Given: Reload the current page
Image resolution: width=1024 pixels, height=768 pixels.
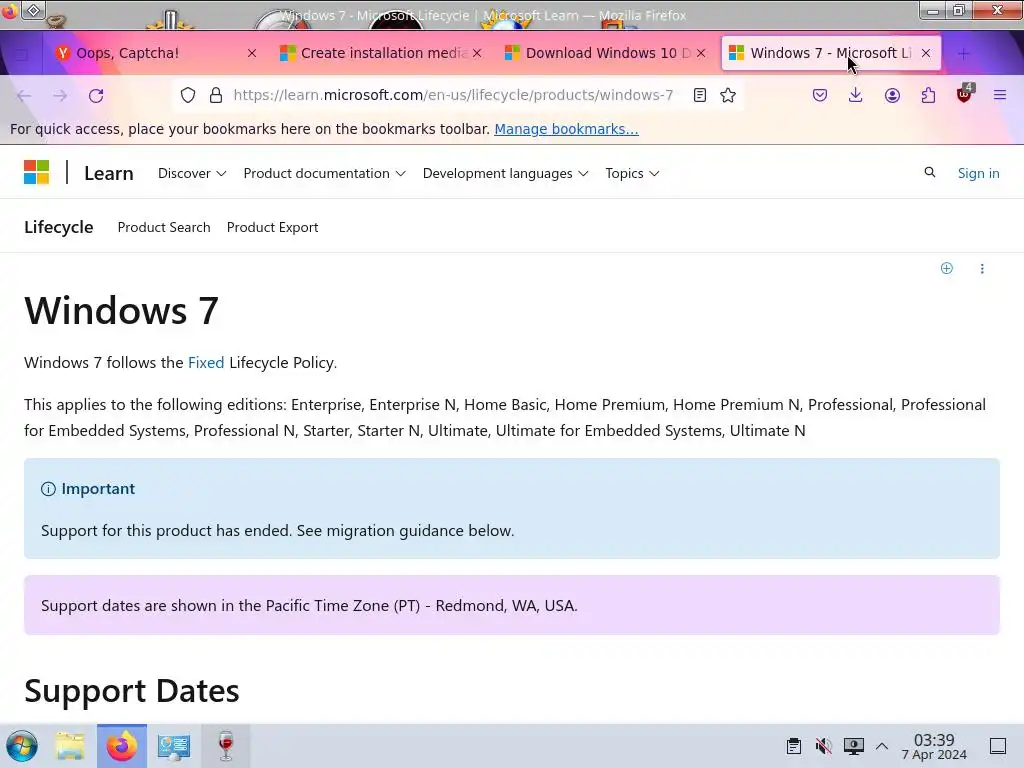Looking at the screenshot, I should [96, 95].
